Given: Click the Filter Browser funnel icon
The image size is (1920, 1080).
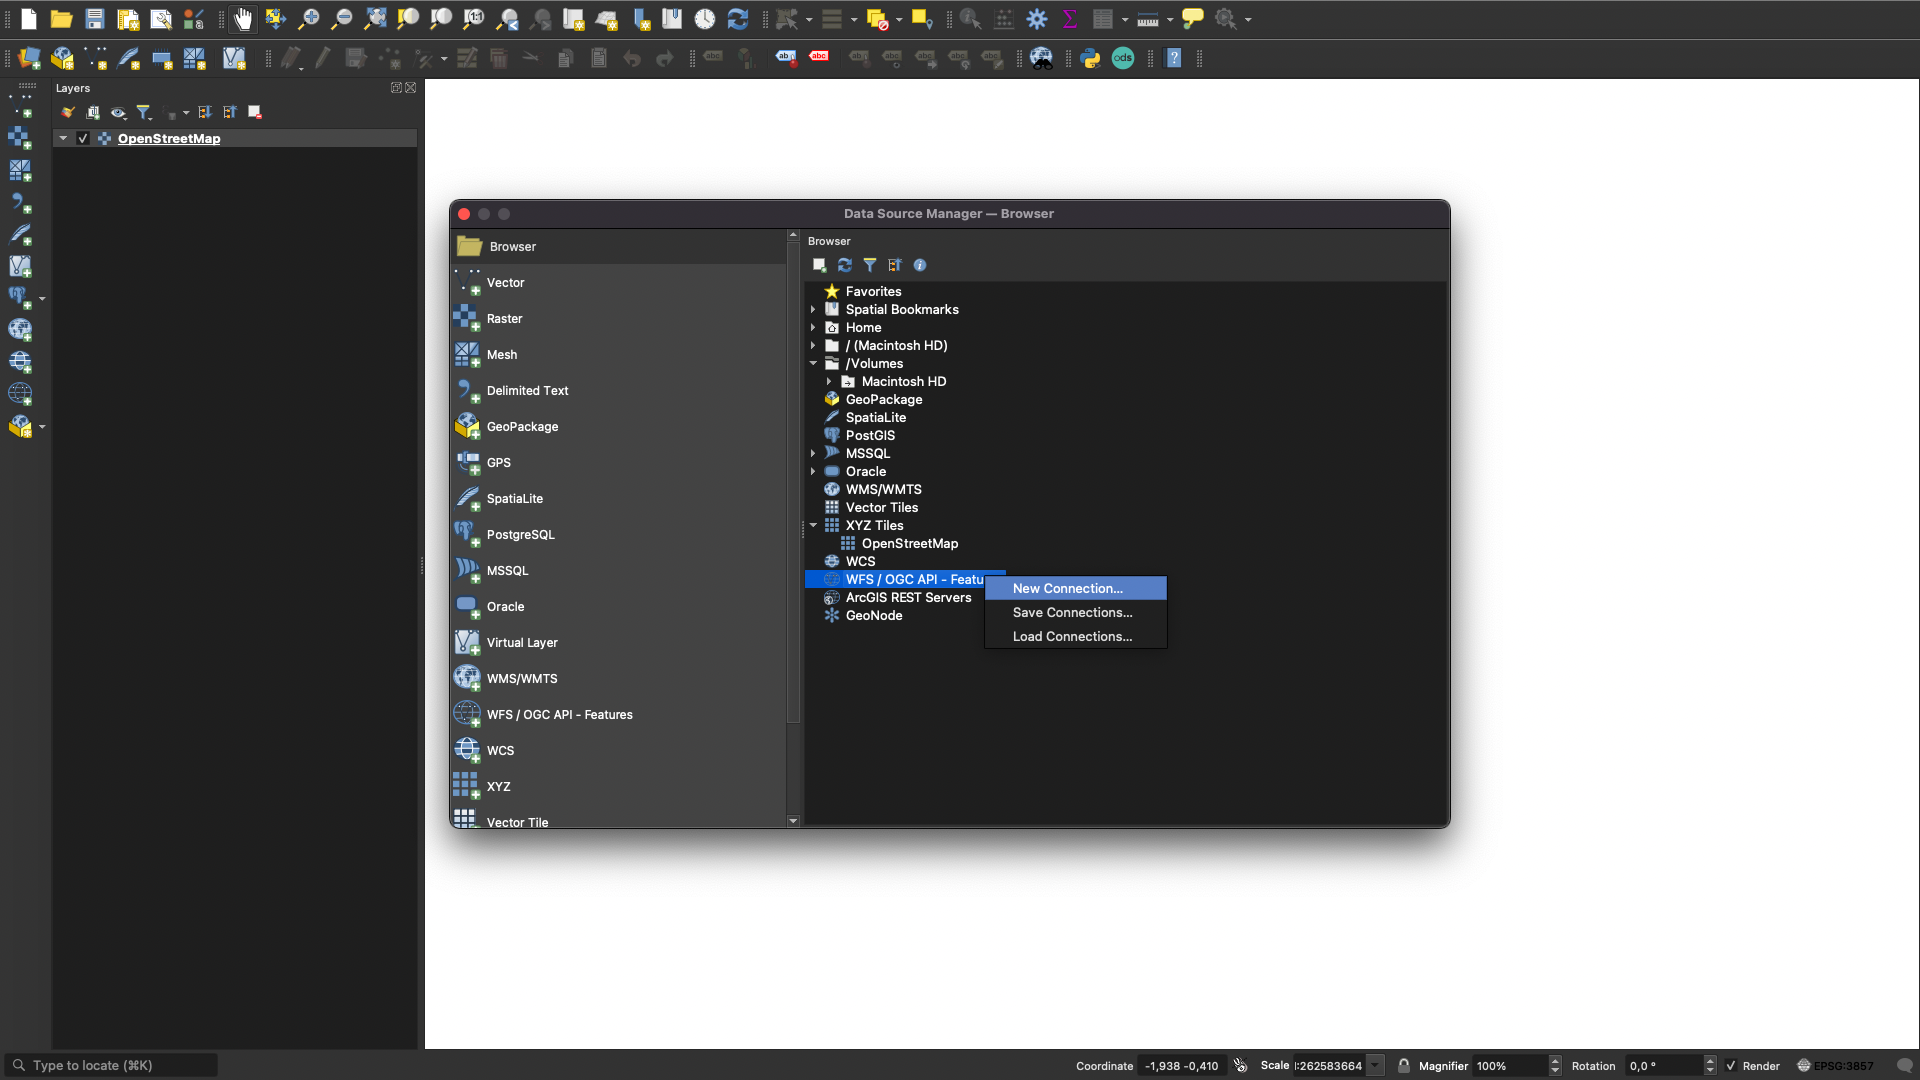Looking at the screenshot, I should click(x=870, y=265).
